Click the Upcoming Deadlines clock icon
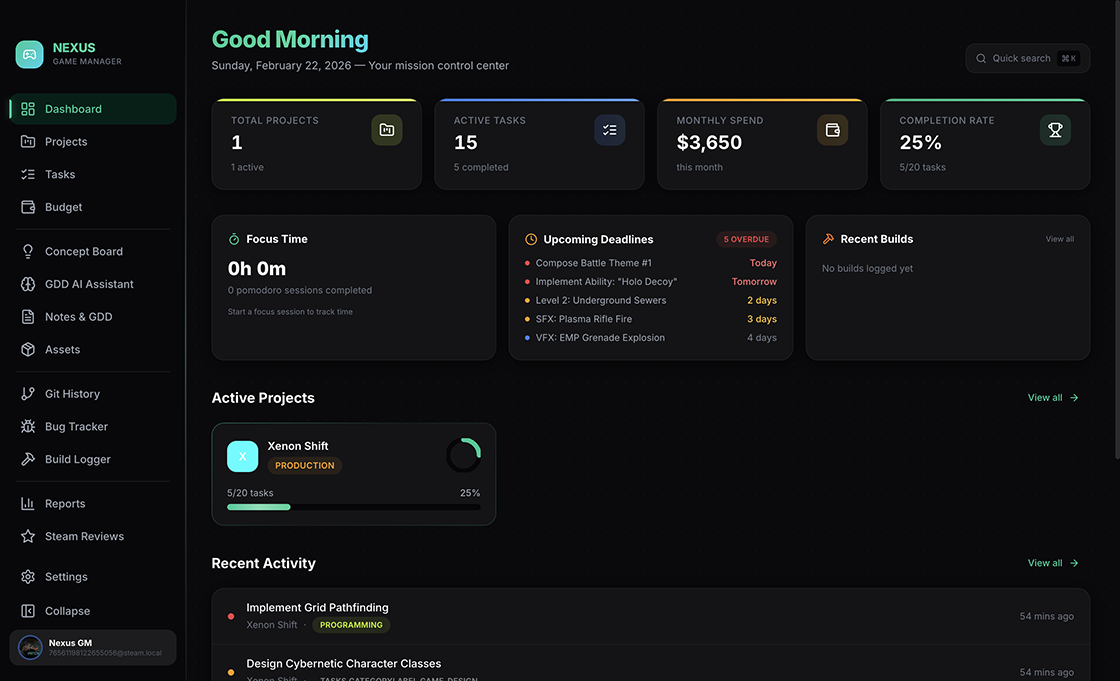This screenshot has height=681, width=1120. coord(531,239)
